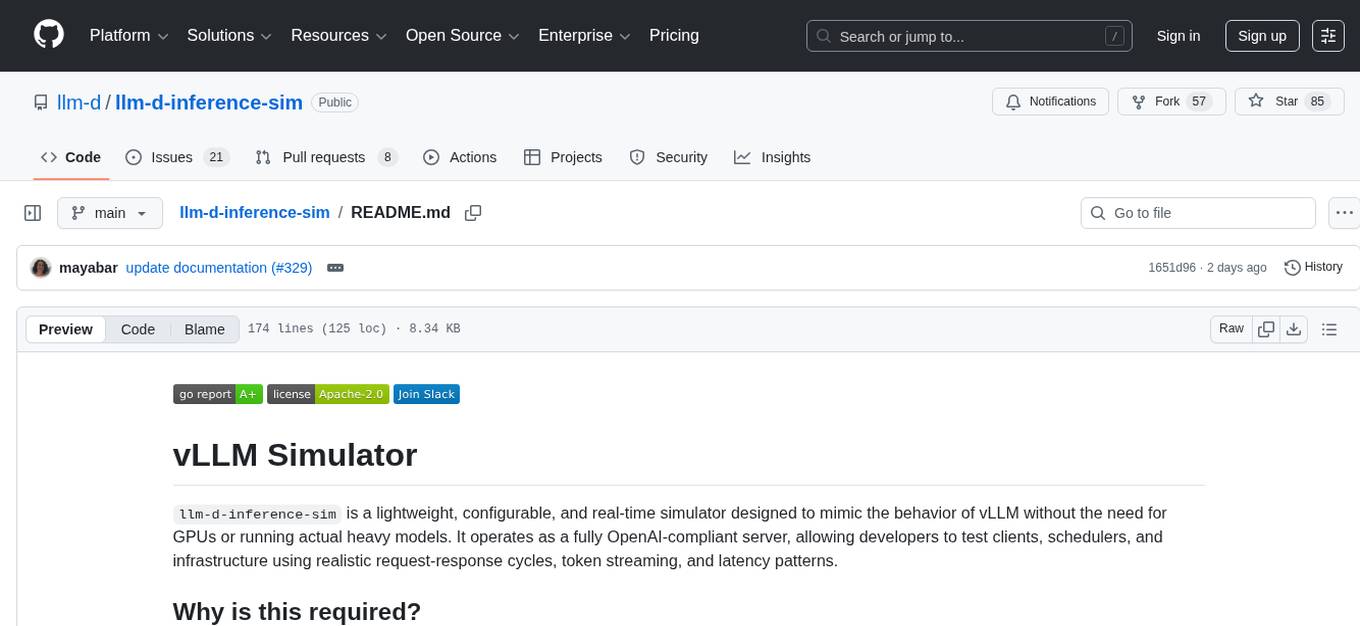Viewport: 1360px width, 626px height.
Task: Switch to Blame view
Action: pos(204,329)
